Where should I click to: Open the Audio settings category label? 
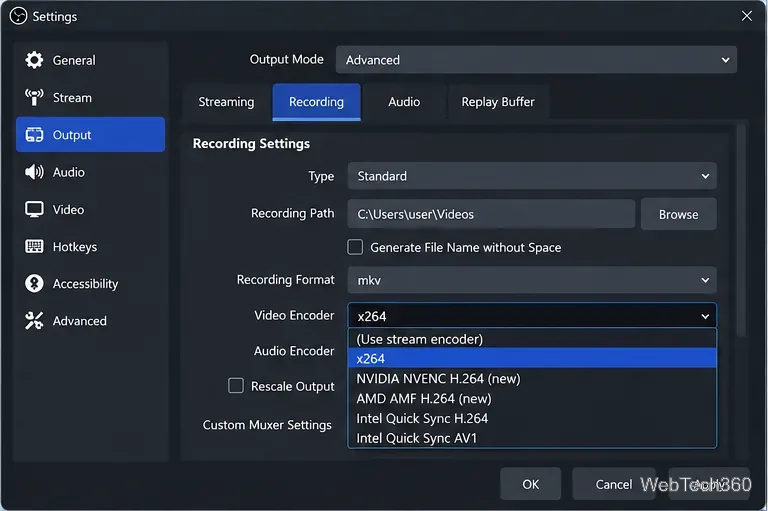tap(69, 172)
